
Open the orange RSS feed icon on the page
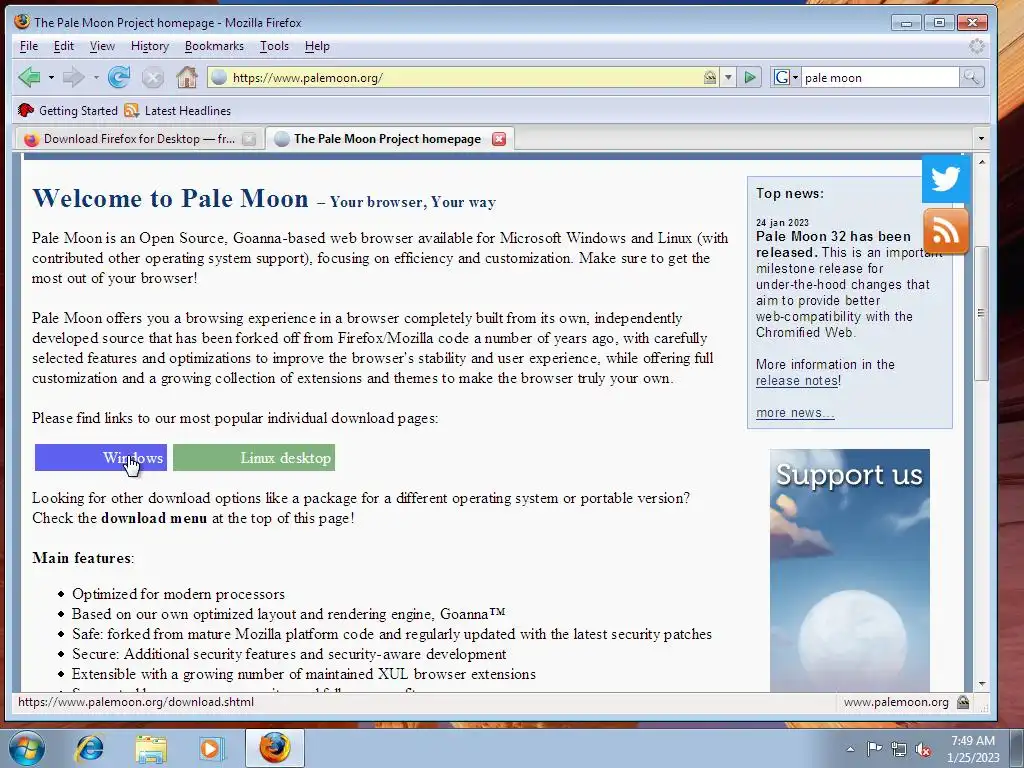946,231
